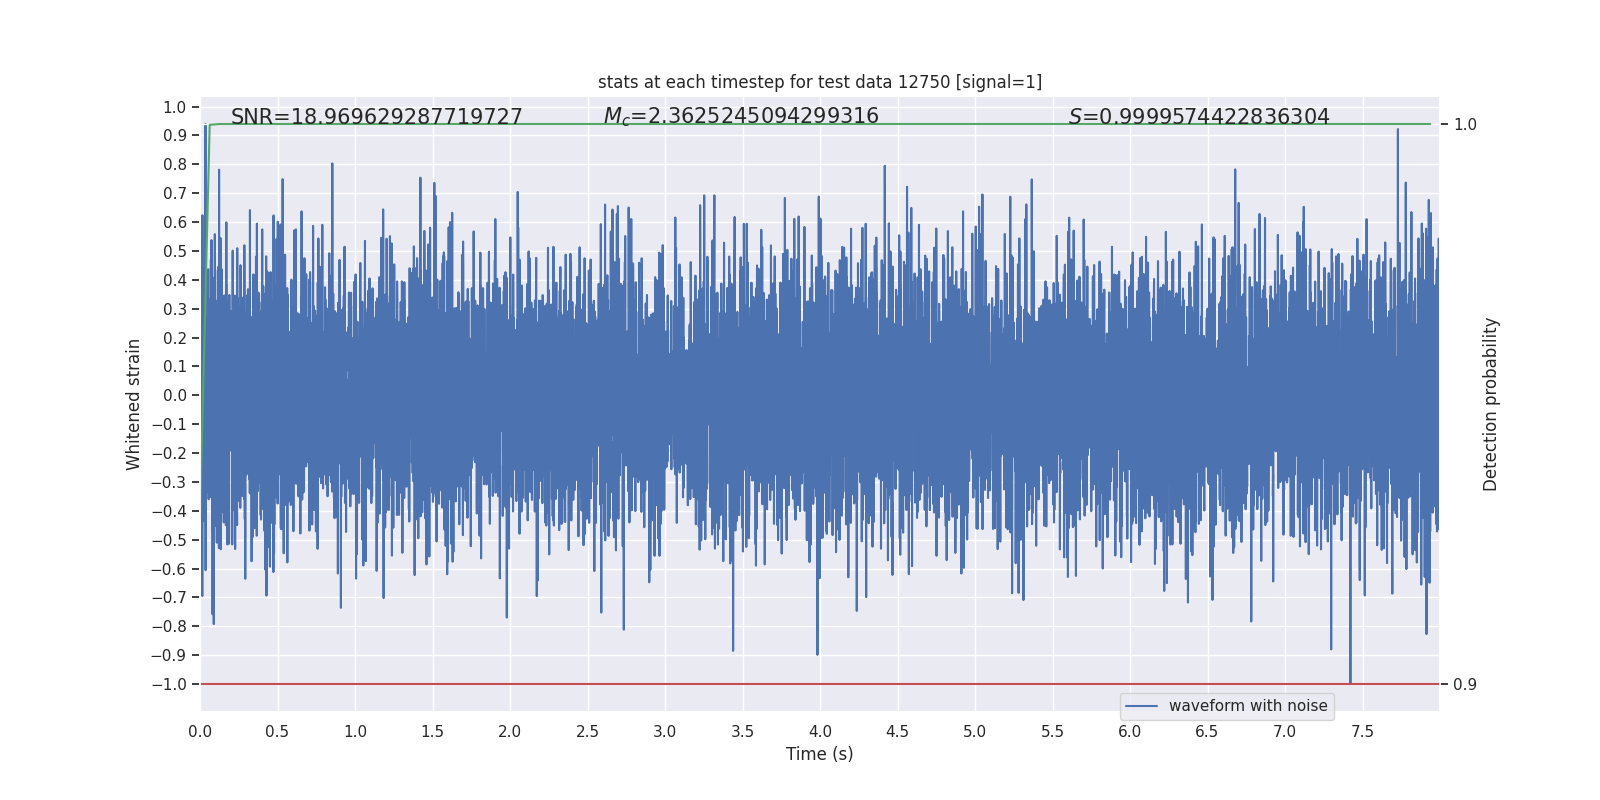The width and height of the screenshot is (1600, 800).
Task: Click the 2.0 tick on the time axis
Action: (510, 732)
